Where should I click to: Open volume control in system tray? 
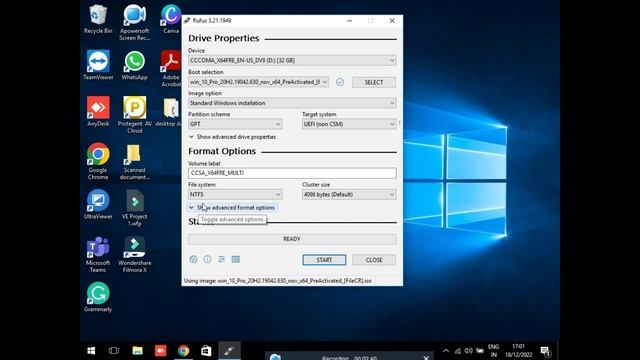pyautogui.click(x=469, y=351)
